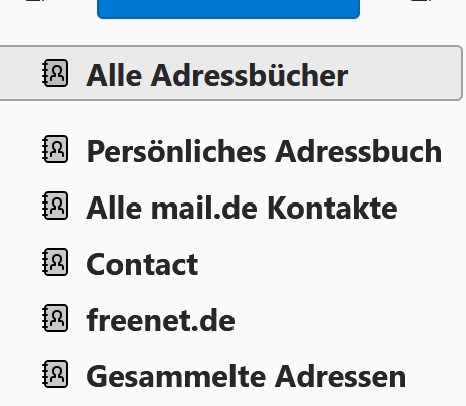Click the freenet.de address book icon
This screenshot has height=406, width=466.
(x=55, y=318)
